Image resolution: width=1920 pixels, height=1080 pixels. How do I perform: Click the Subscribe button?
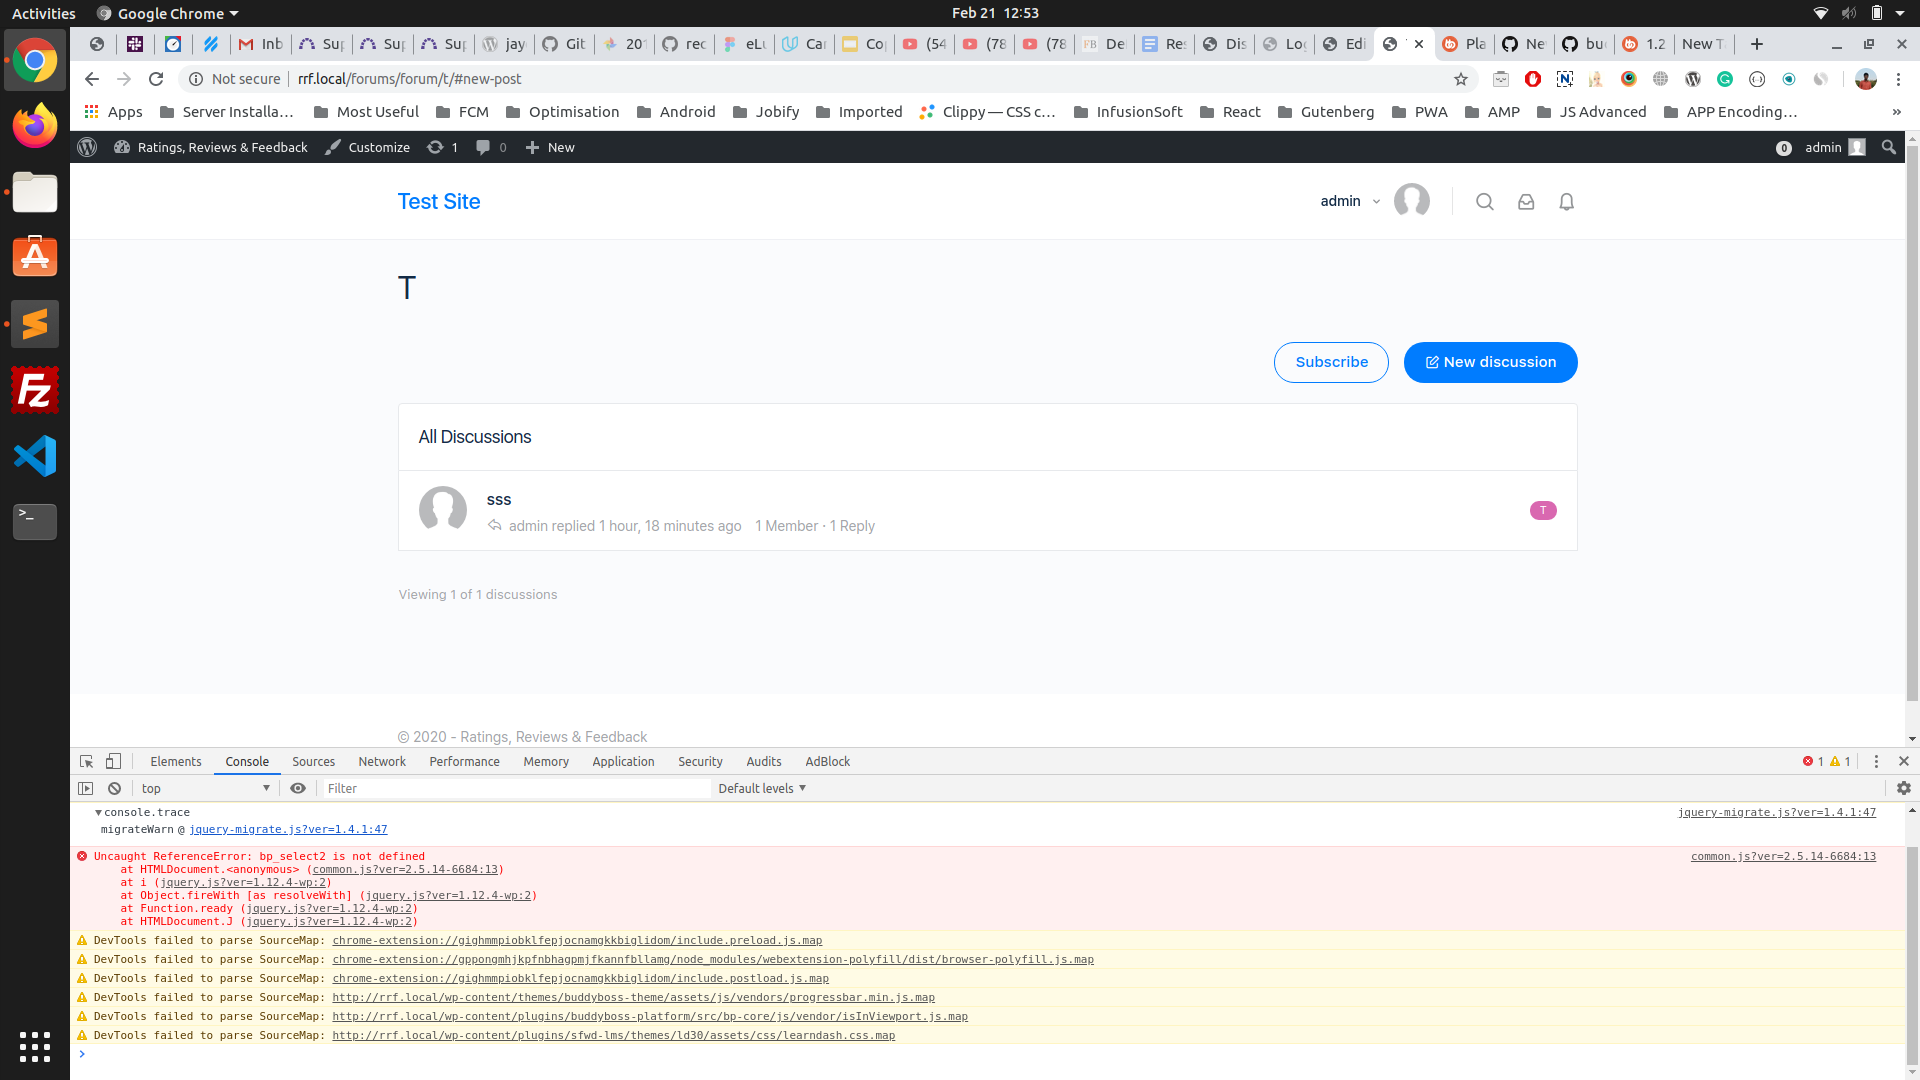(x=1331, y=362)
